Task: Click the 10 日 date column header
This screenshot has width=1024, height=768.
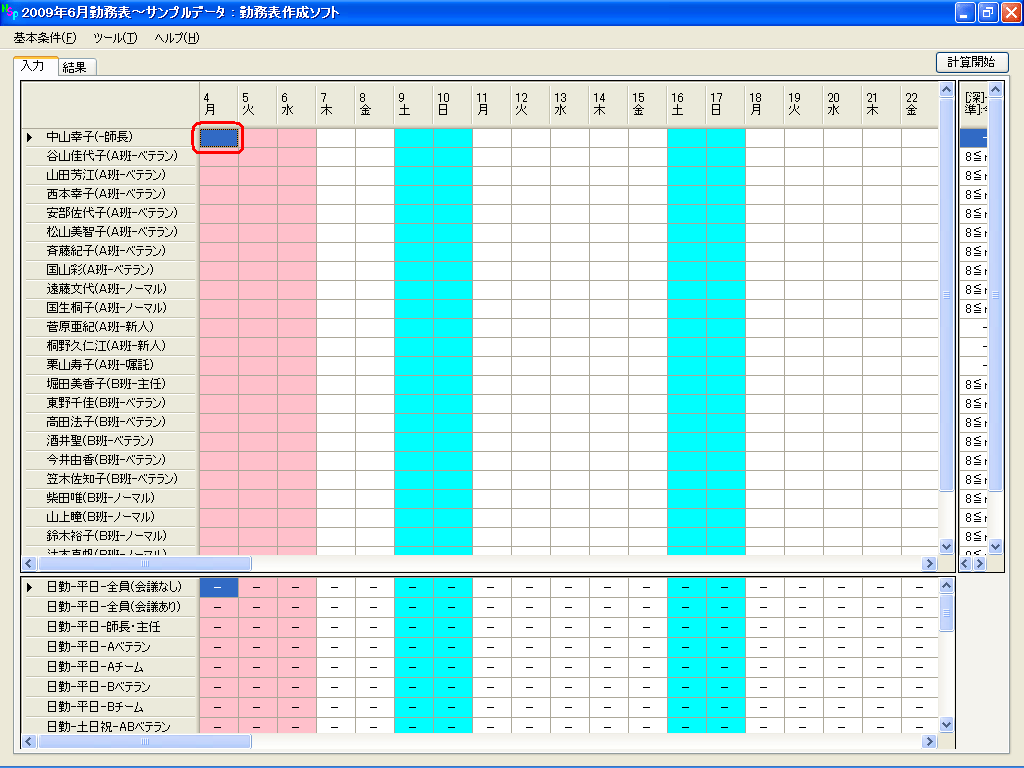Action: (x=453, y=104)
